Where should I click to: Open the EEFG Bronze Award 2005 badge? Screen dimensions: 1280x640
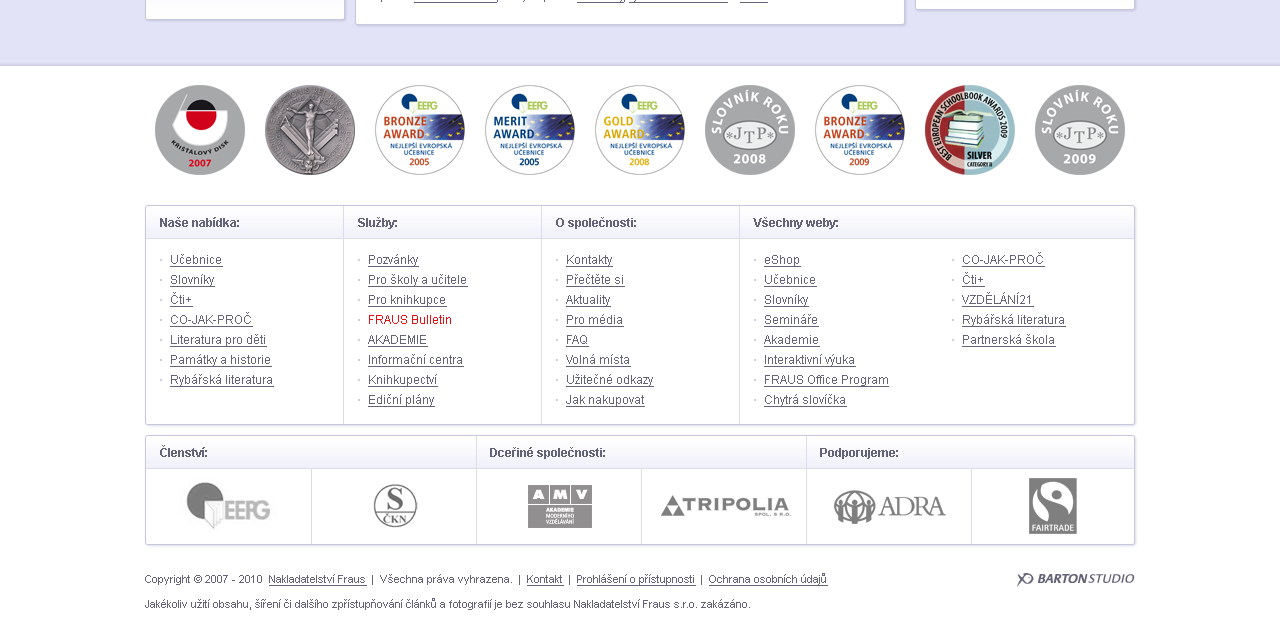click(x=420, y=130)
